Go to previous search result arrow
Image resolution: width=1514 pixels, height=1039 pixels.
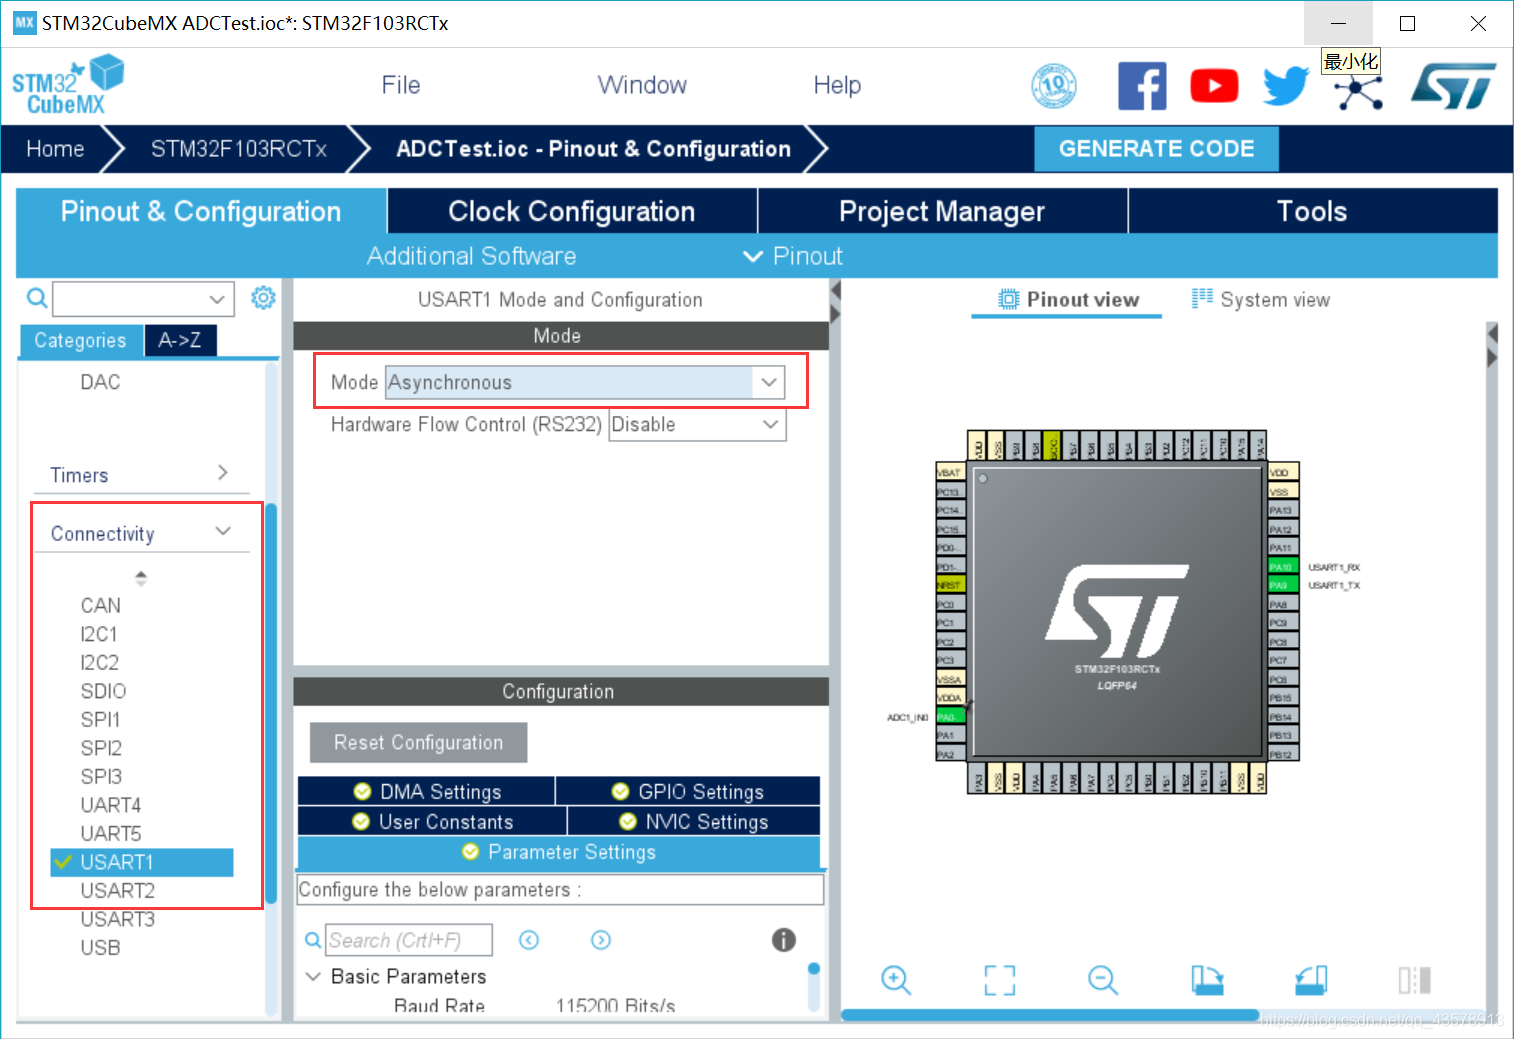click(x=529, y=940)
